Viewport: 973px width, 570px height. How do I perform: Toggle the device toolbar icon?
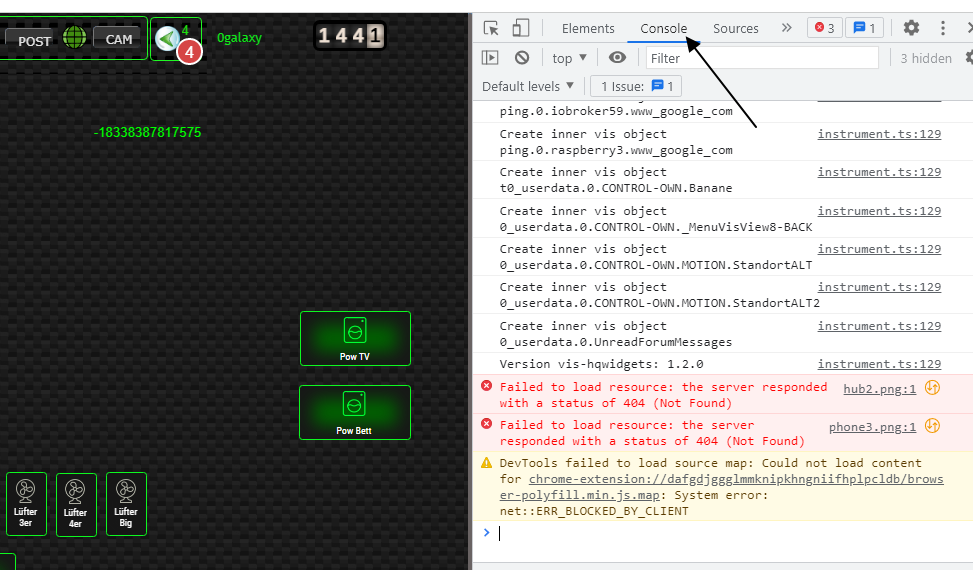point(521,28)
